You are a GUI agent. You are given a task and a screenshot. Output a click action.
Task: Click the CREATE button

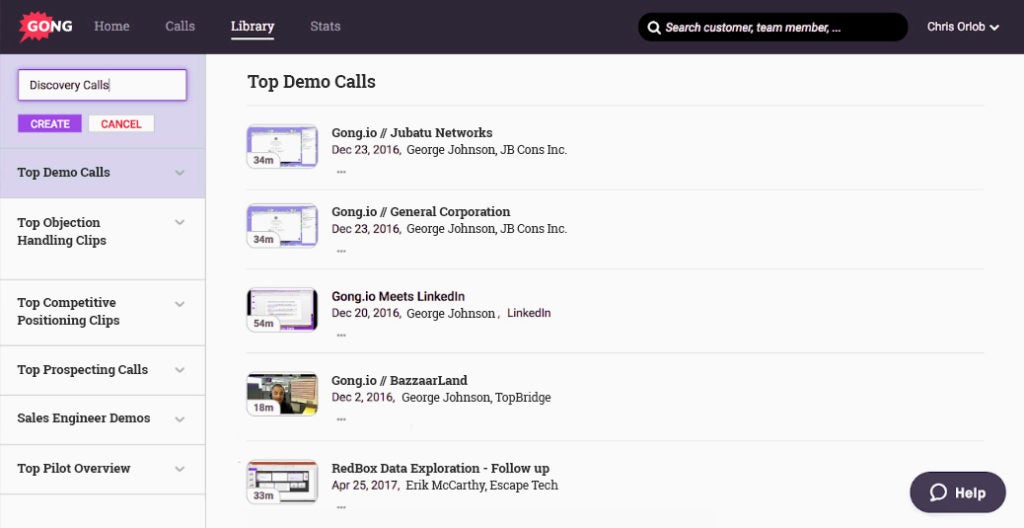pos(50,124)
